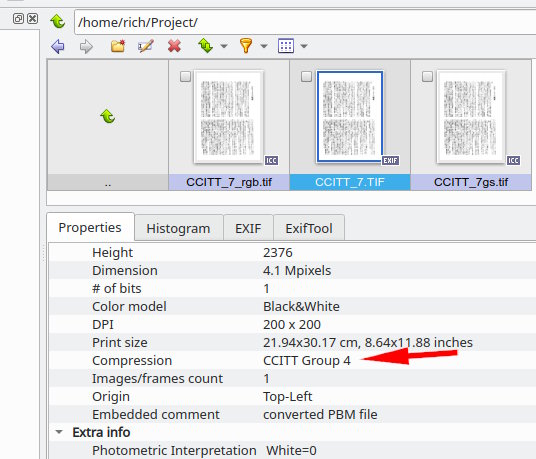Image resolution: width=536 pixels, height=459 pixels.
Task: Select the CCITT_7_rgb.tif thumbnail
Action: [228, 117]
